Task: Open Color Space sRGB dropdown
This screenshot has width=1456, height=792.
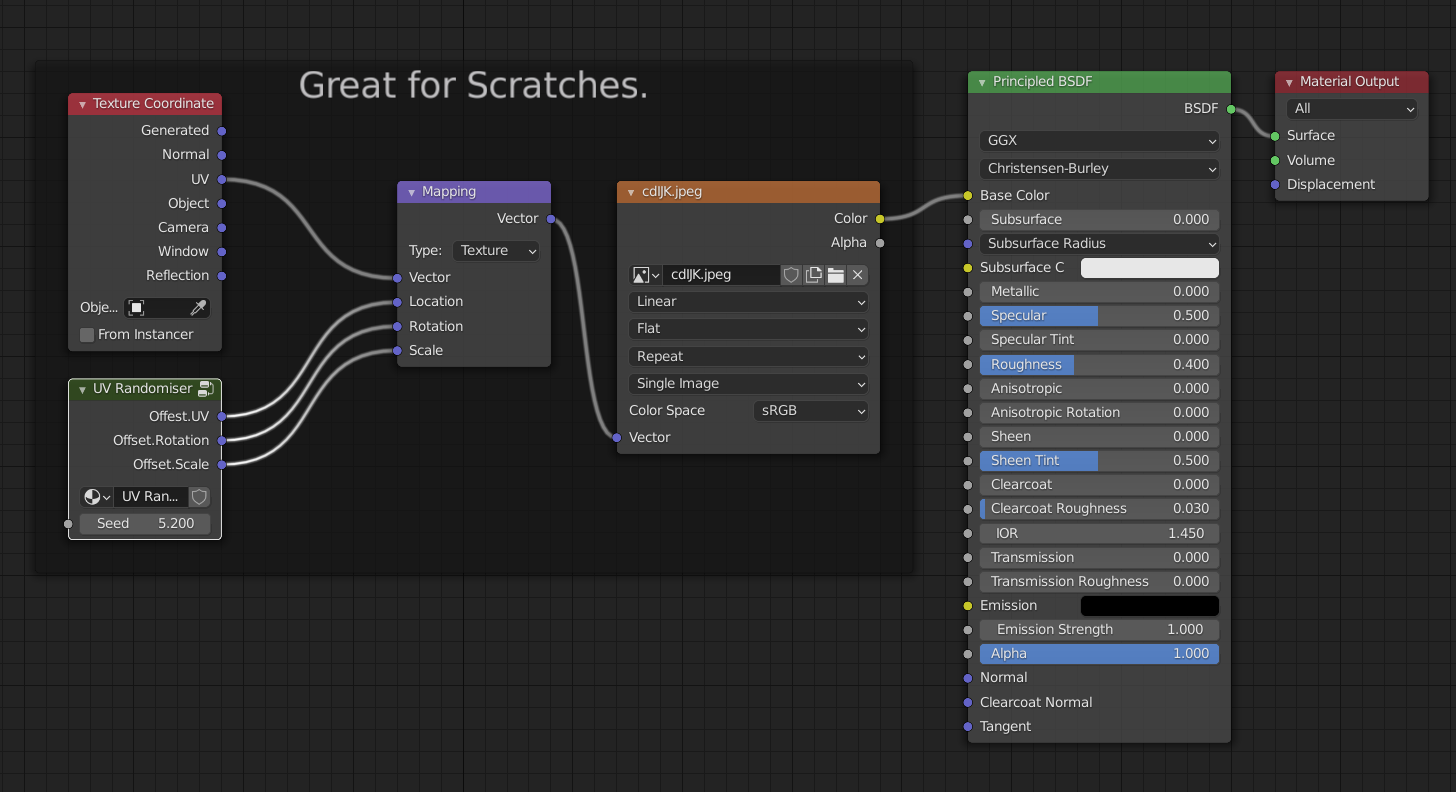Action: [810, 411]
